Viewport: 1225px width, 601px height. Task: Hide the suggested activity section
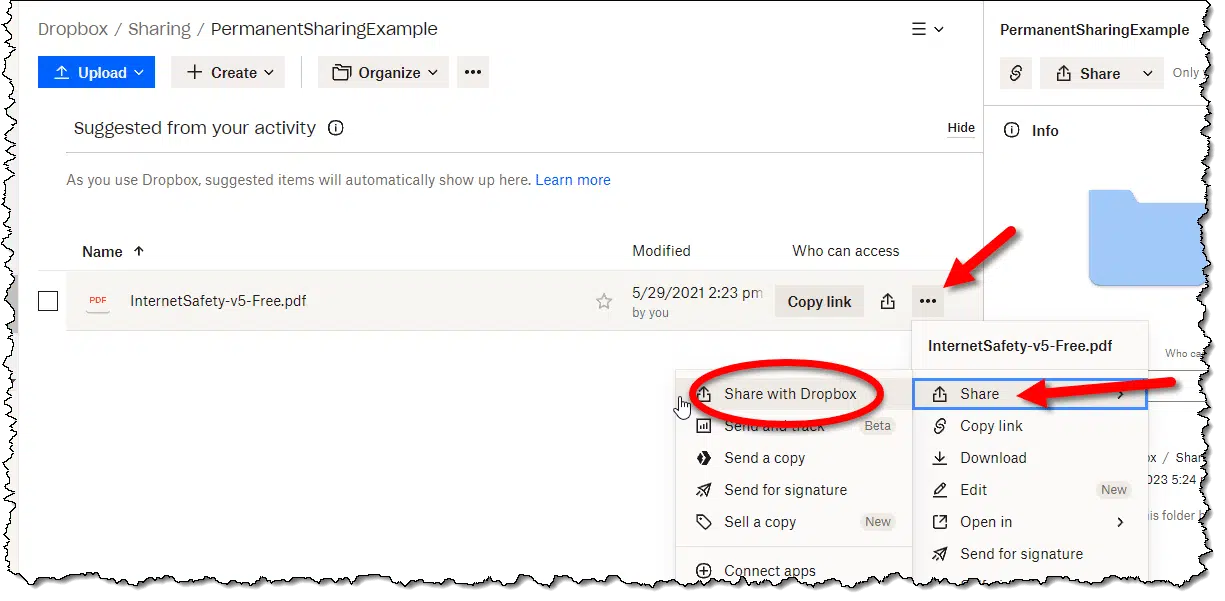tap(961, 128)
